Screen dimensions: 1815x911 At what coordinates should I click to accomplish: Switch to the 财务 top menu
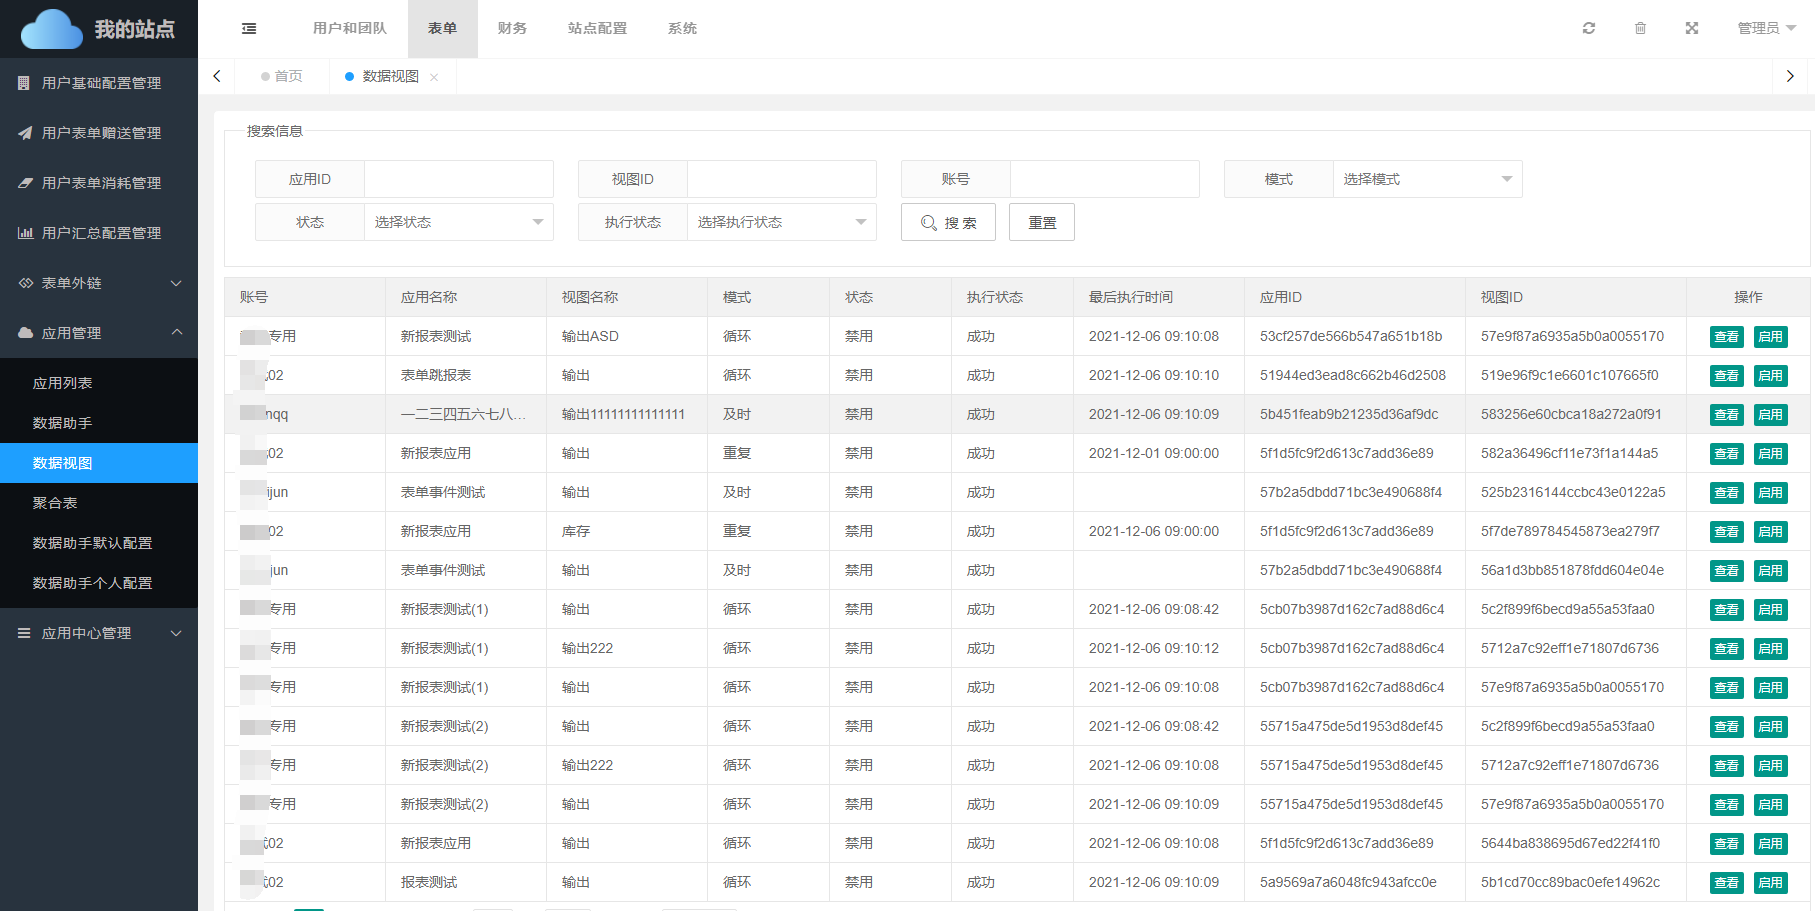tap(512, 28)
